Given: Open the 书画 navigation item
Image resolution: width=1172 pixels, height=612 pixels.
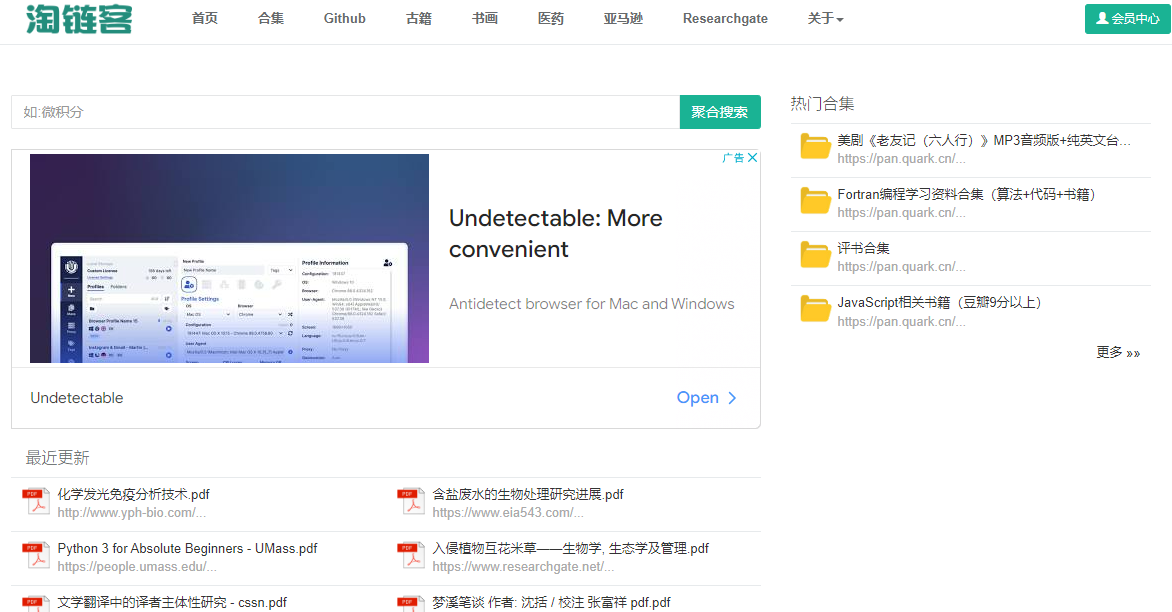Looking at the screenshot, I should pyautogui.click(x=485, y=19).
